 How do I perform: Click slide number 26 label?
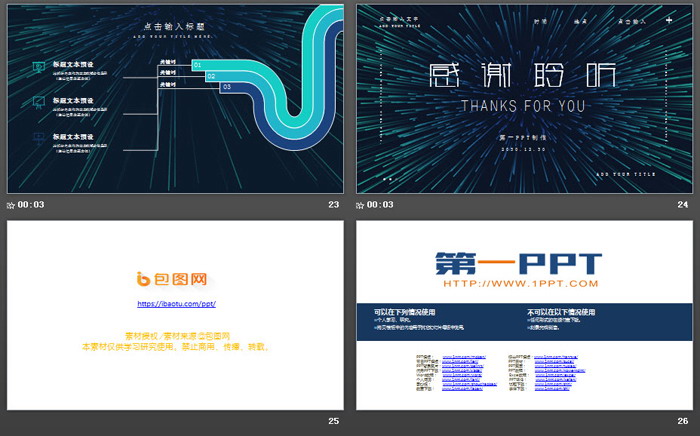683,421
